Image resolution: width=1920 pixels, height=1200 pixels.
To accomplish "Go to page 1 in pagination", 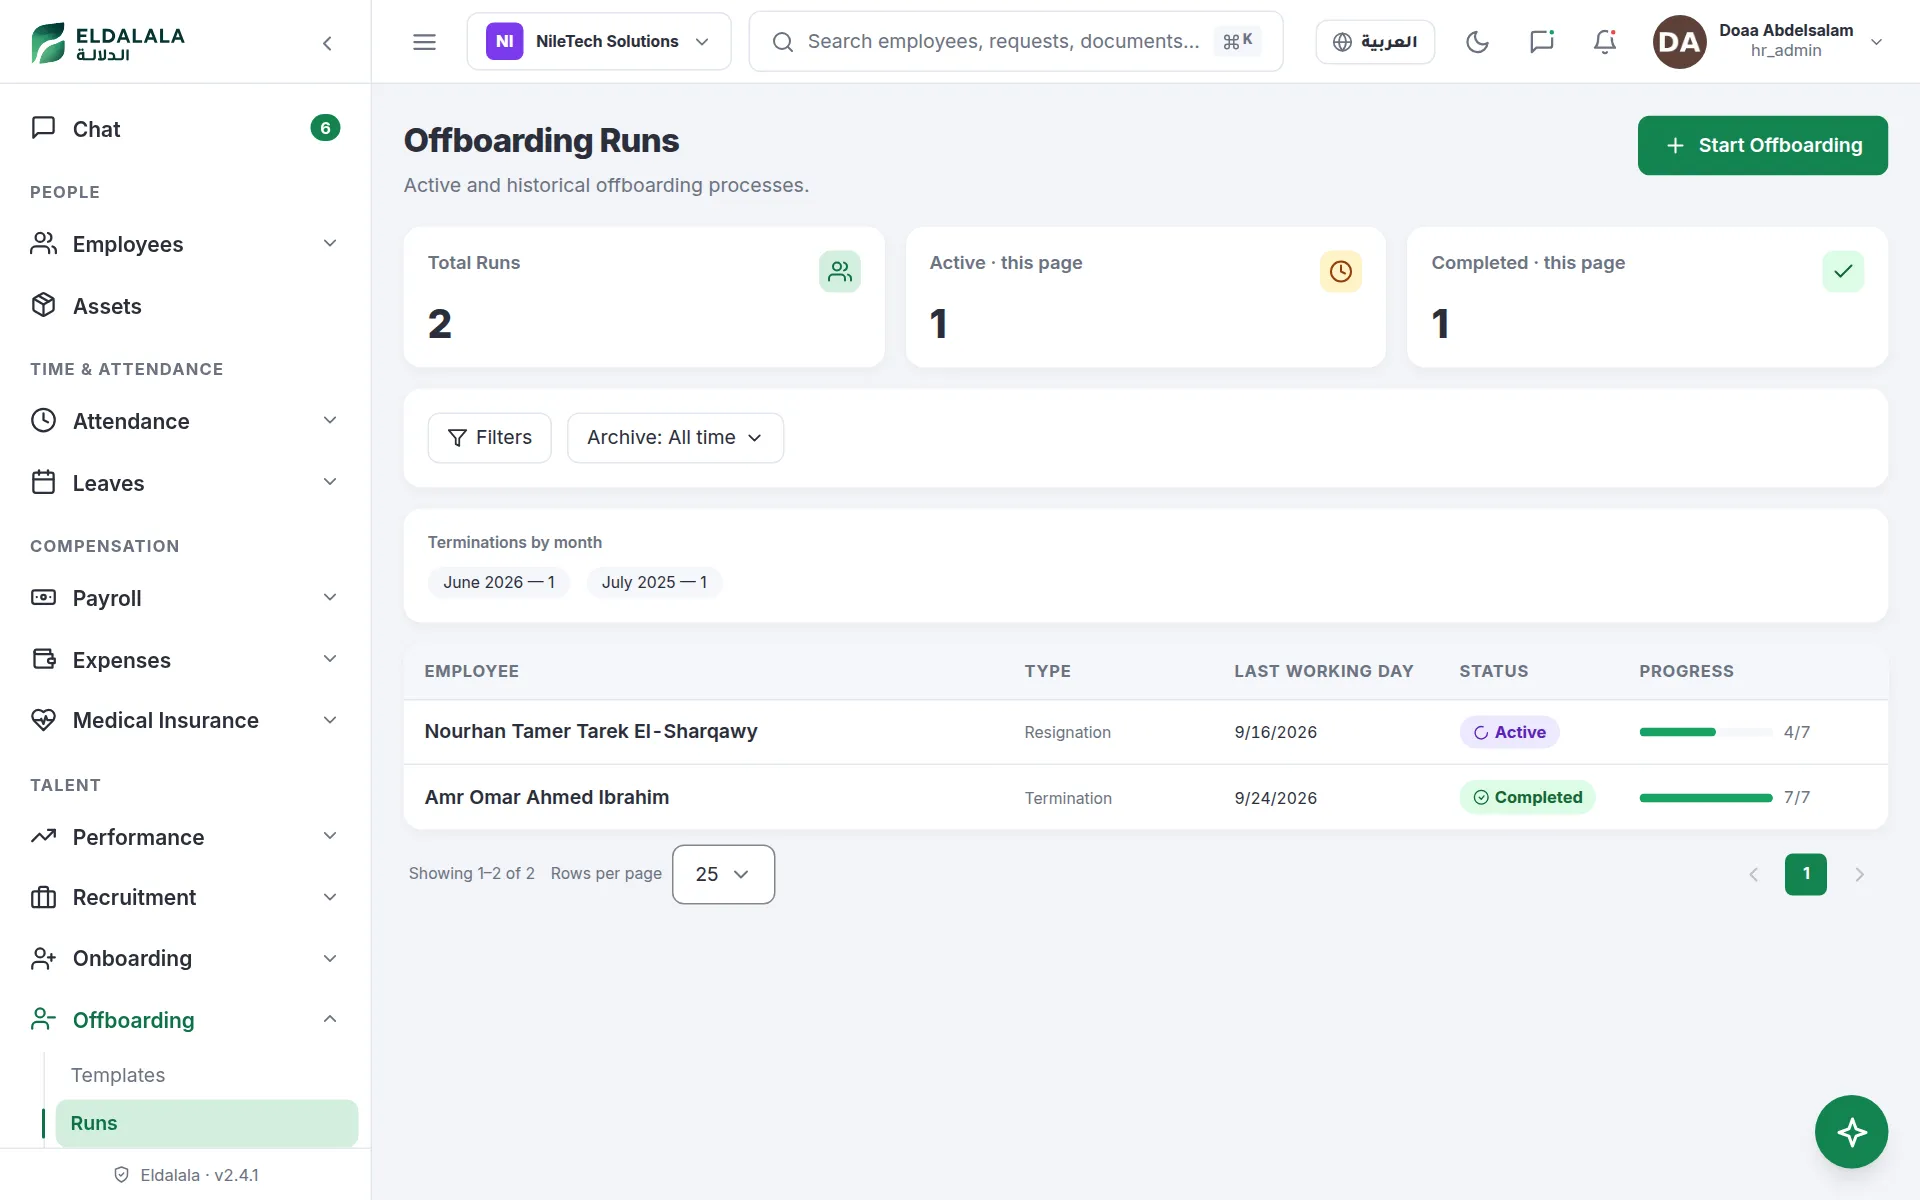I will click(x=1805, y=874).
